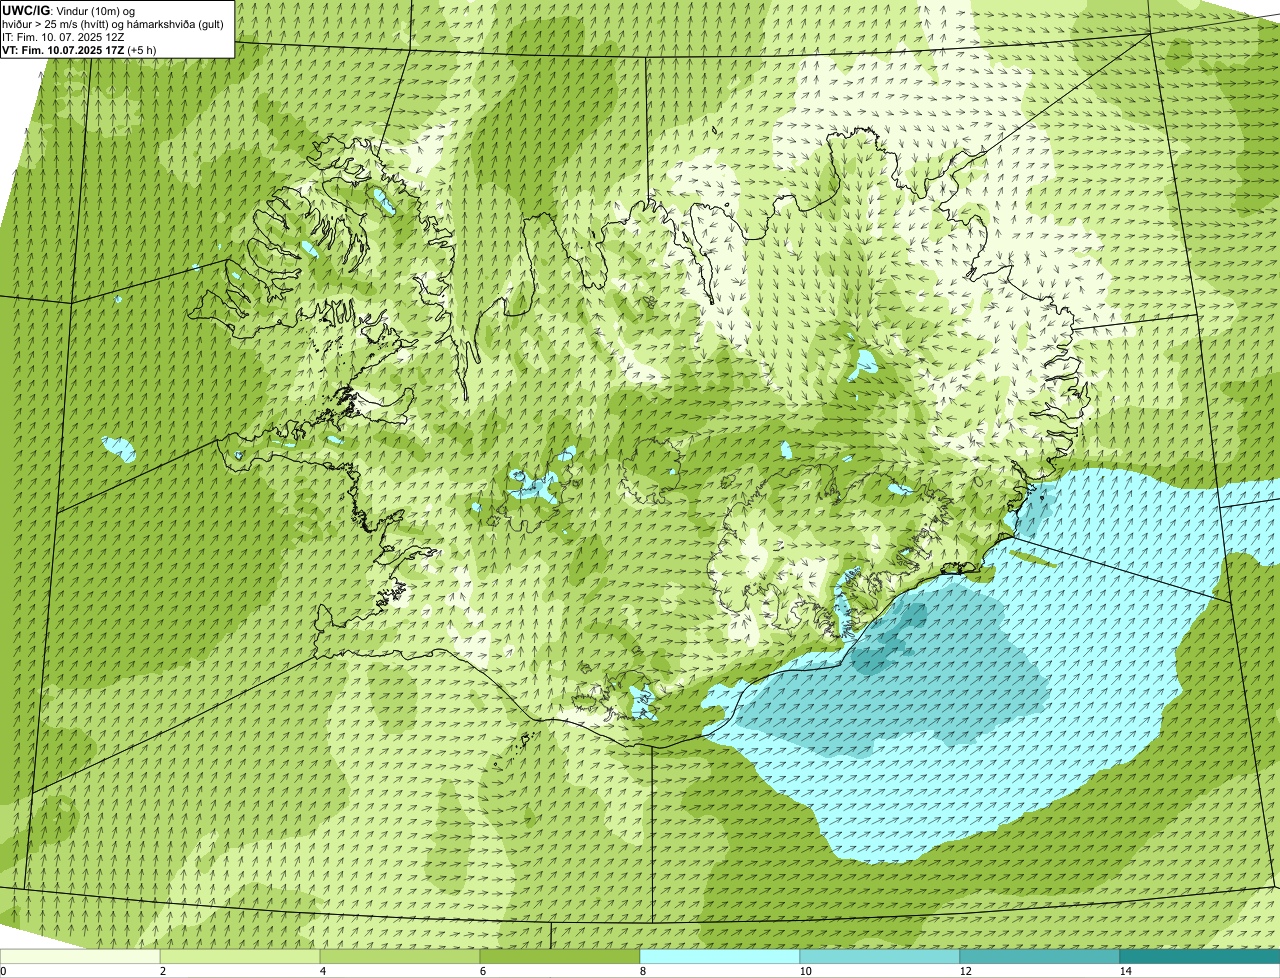This screenshot has height=978, width=1280.
Task: Select the light green 2–4 color bar swatch
Action: tap(240, 956)
